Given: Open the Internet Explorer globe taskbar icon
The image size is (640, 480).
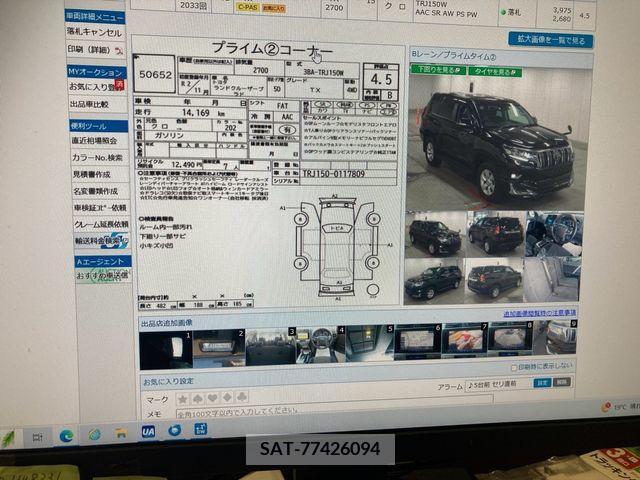Looking at the screenshot, I should click(x=95, y=435).
